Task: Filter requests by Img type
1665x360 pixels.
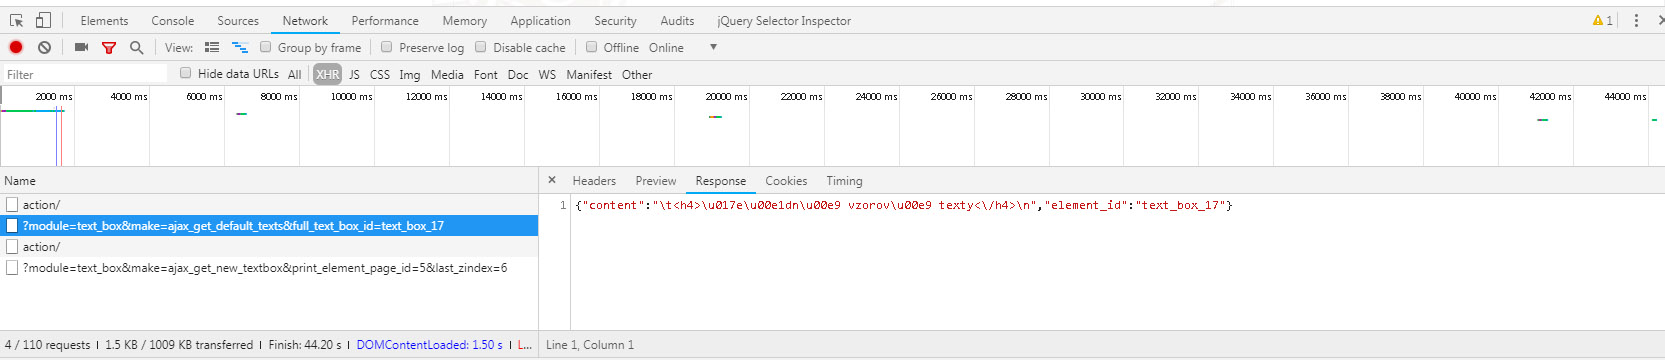Action: [410, 74]
